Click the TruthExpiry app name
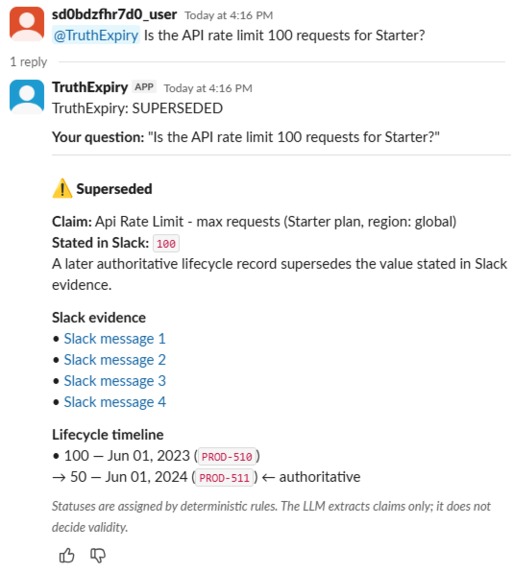Screen dimensions: 513x573 pos(90,87)
